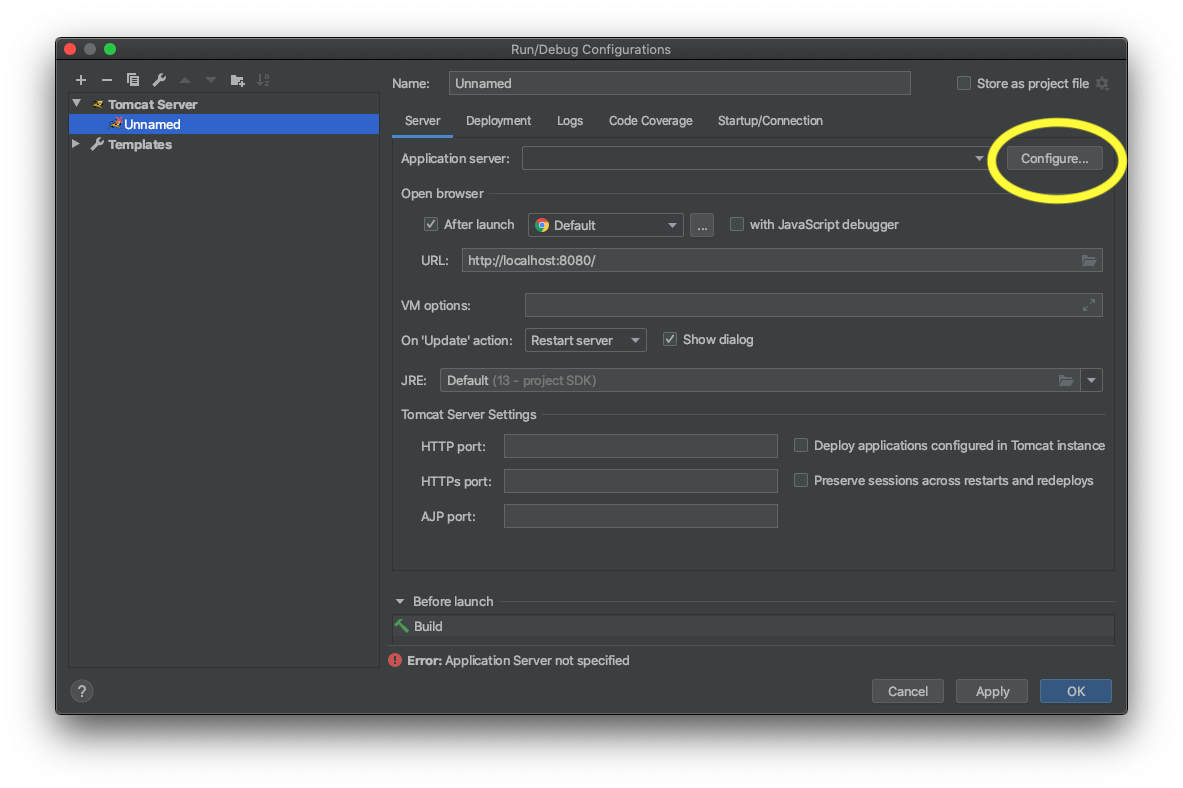
Task: Focus the Name input field
Action: pos(679,83)
